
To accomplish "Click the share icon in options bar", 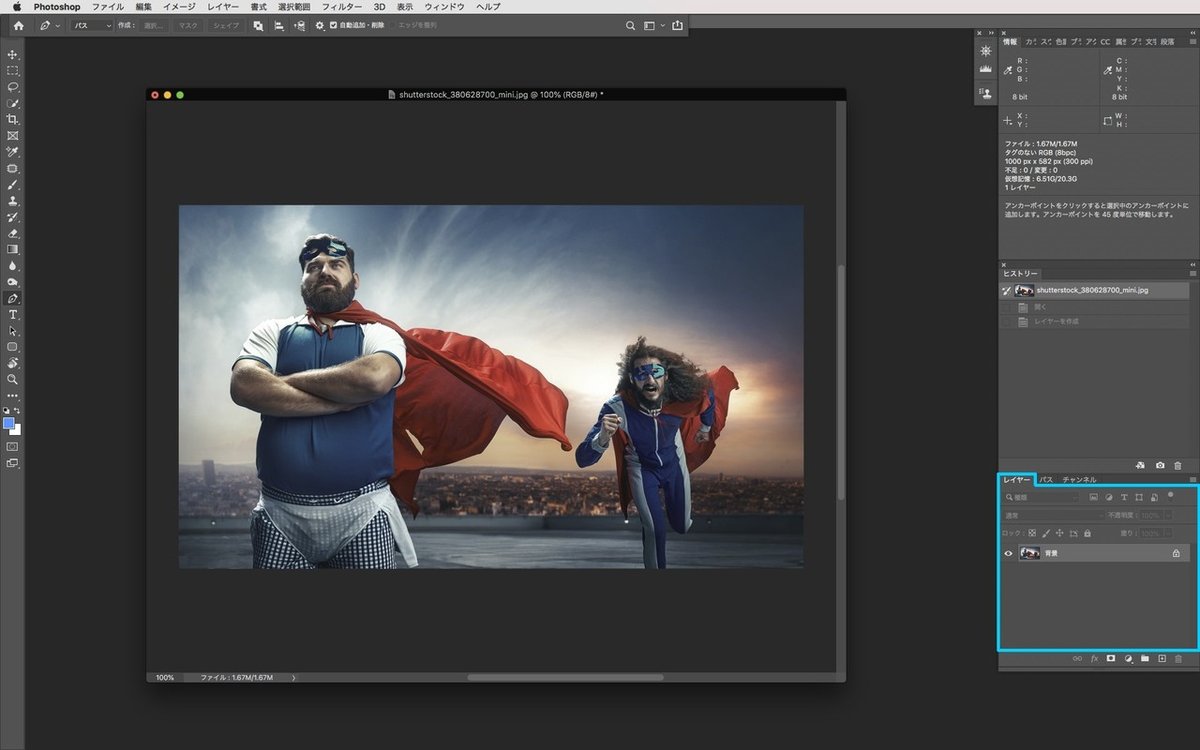I will 677,25.
